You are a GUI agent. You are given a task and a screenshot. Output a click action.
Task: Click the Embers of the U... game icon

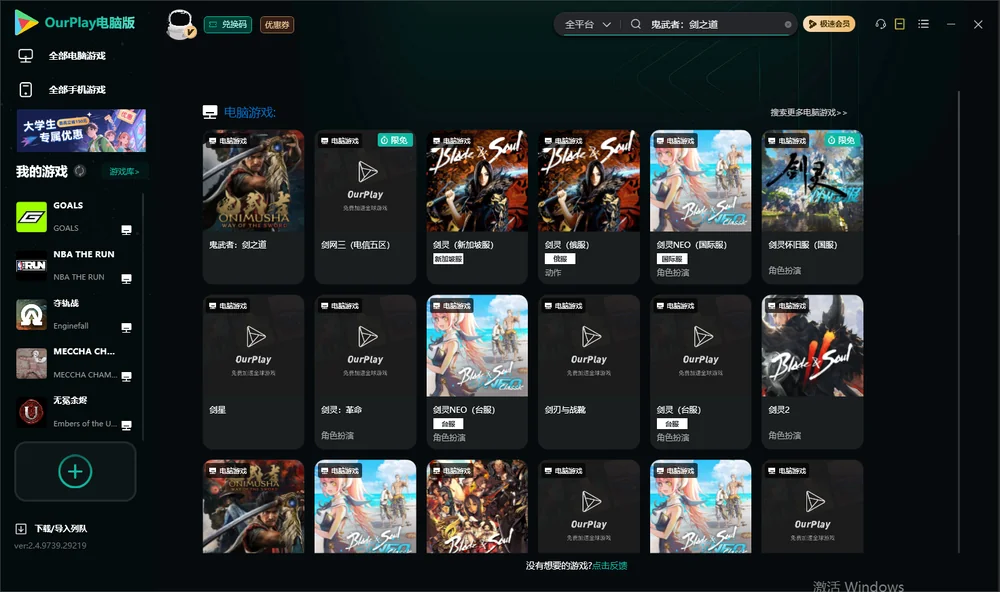(31, 412)
